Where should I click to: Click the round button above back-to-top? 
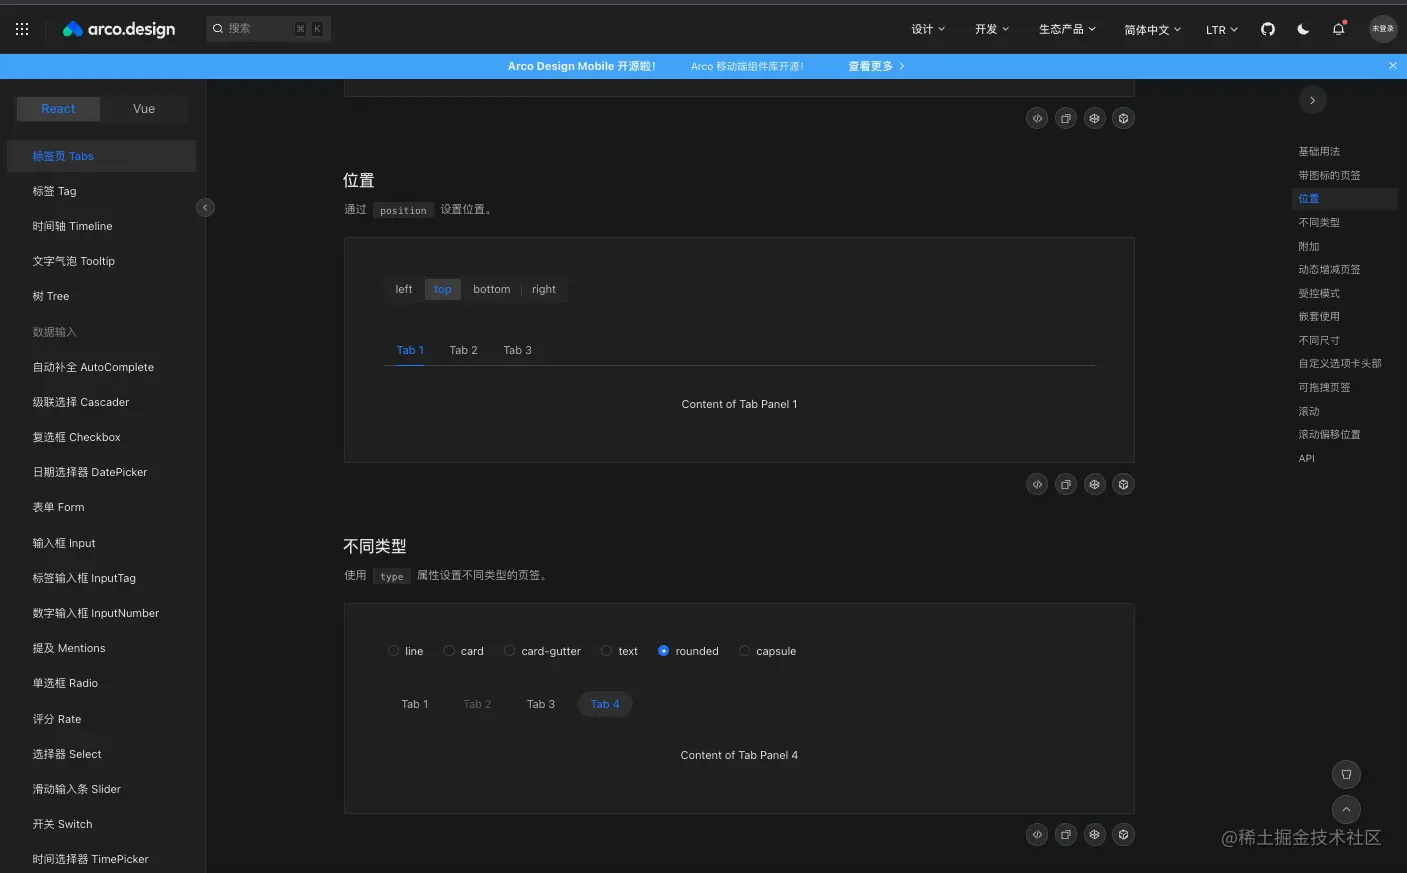1347,775
